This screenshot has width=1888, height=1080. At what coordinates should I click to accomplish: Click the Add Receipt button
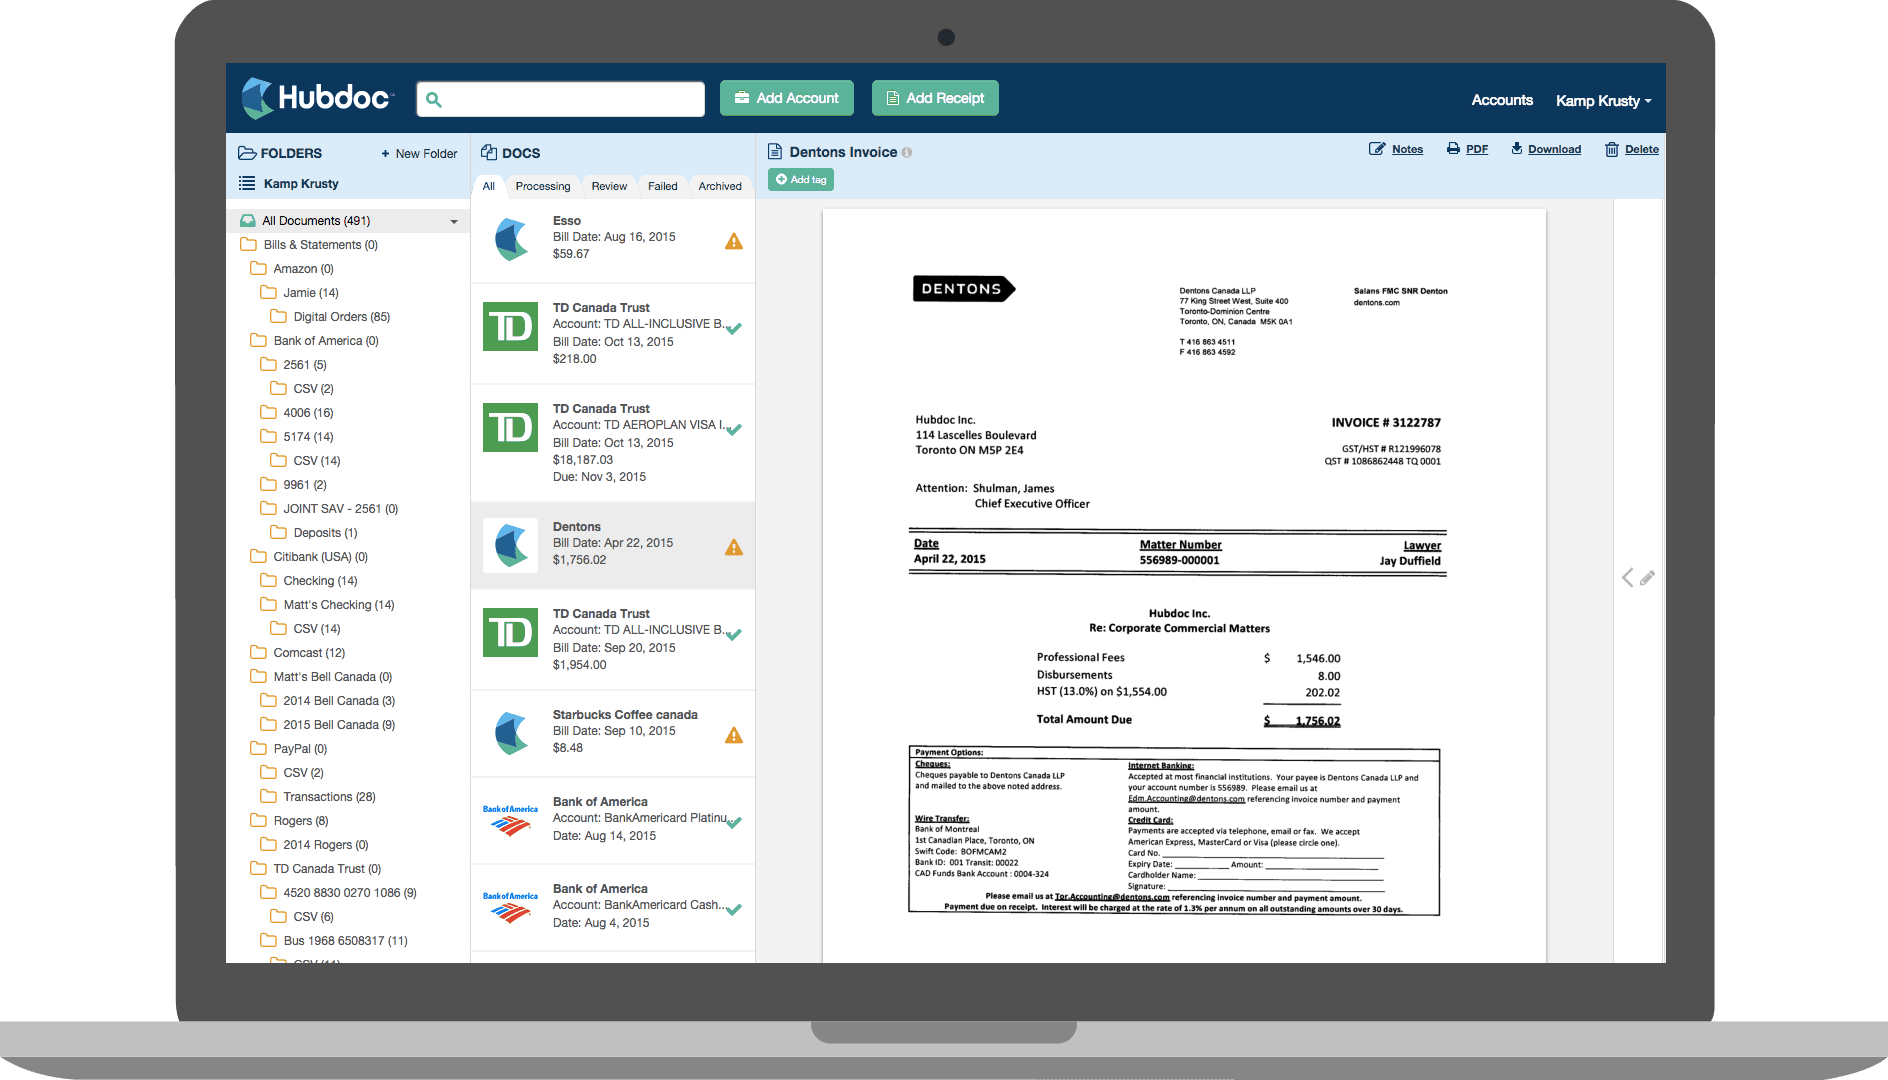(935, 98)
